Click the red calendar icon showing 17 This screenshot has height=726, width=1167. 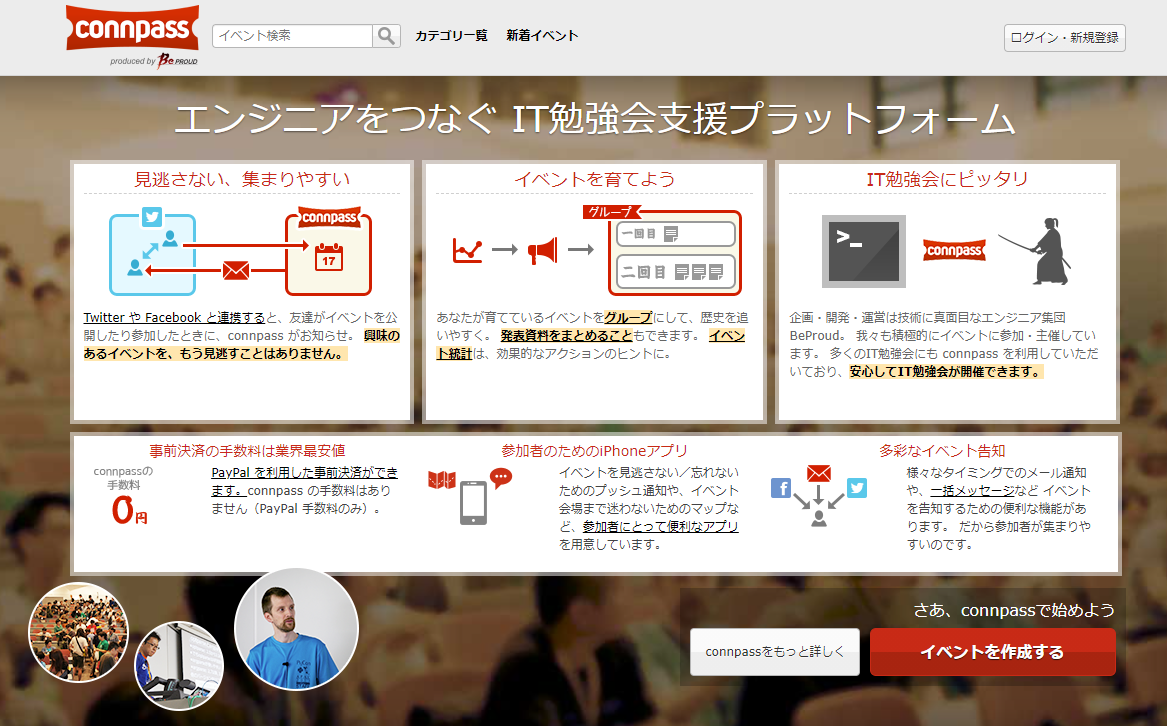pyautogui.click(x=328, y=257)
